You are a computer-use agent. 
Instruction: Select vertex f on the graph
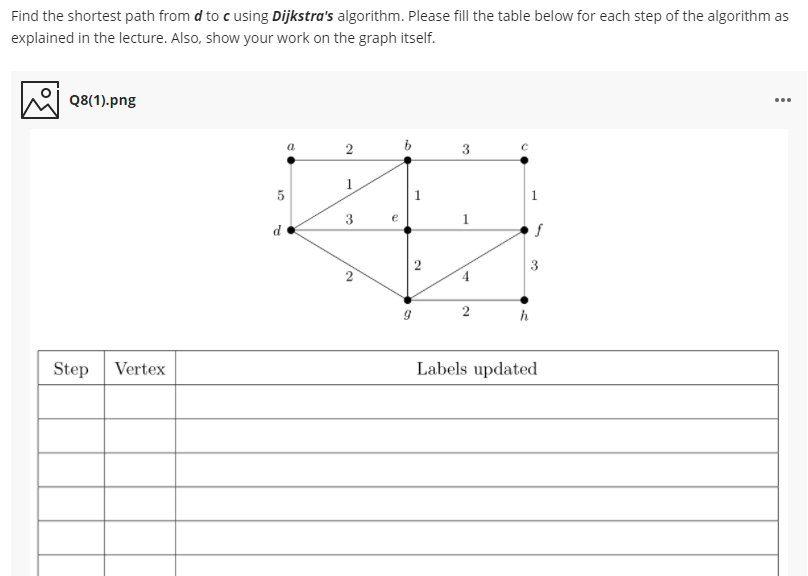point(523,229)
